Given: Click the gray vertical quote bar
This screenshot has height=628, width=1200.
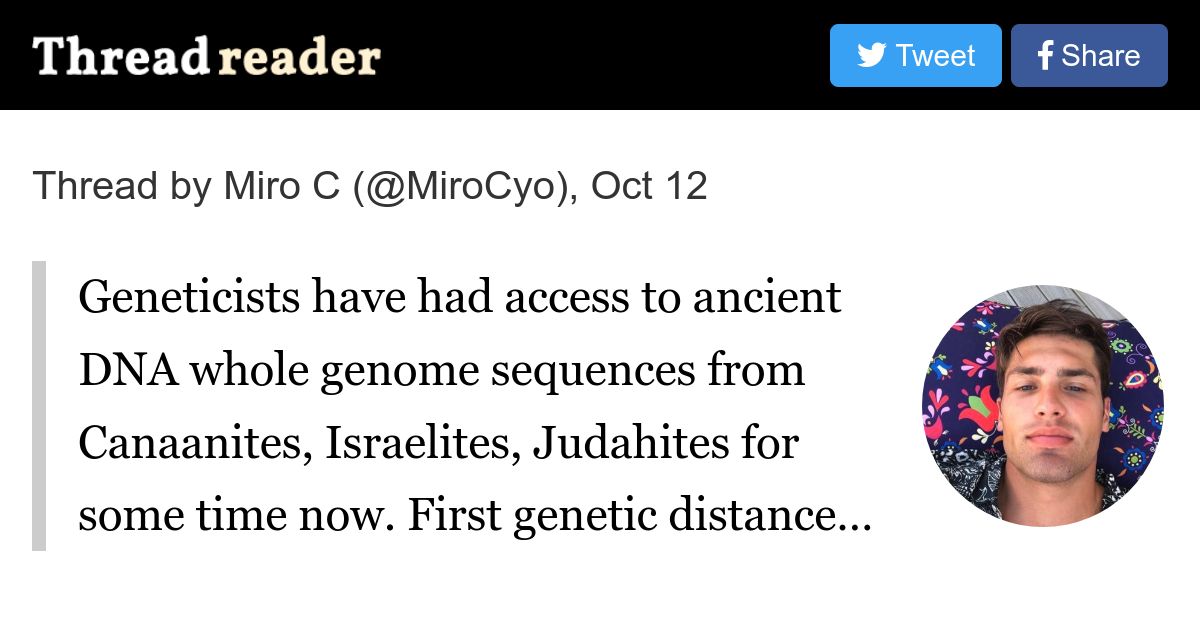Looking at the screenshot, I should pos(39,405).
